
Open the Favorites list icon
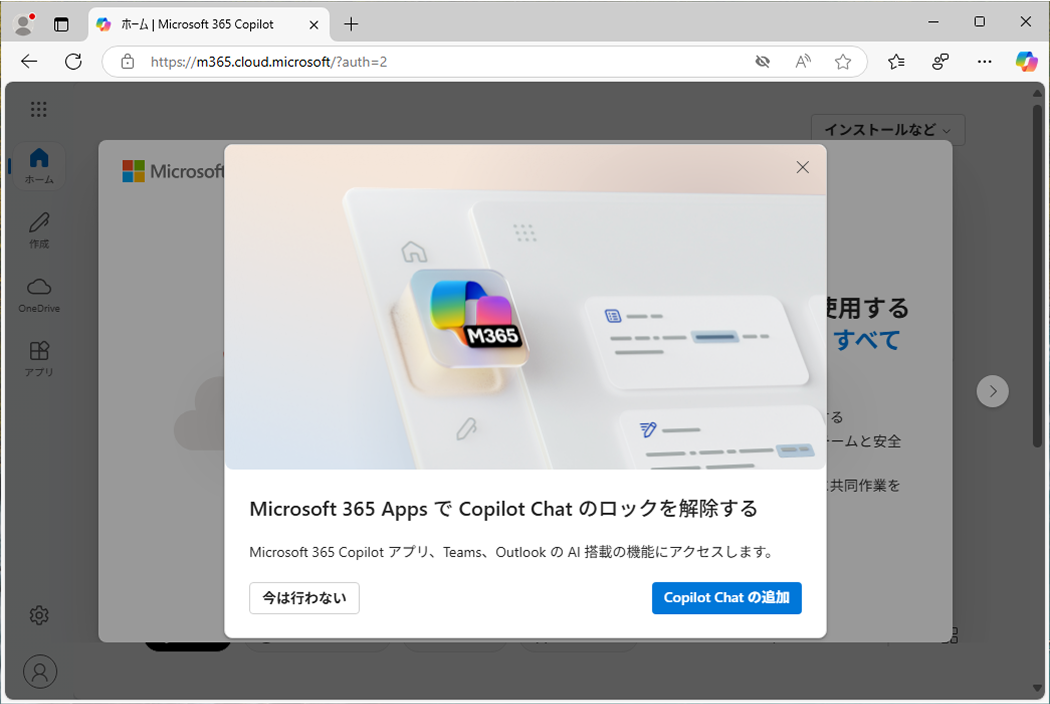(x=896, y=62)
